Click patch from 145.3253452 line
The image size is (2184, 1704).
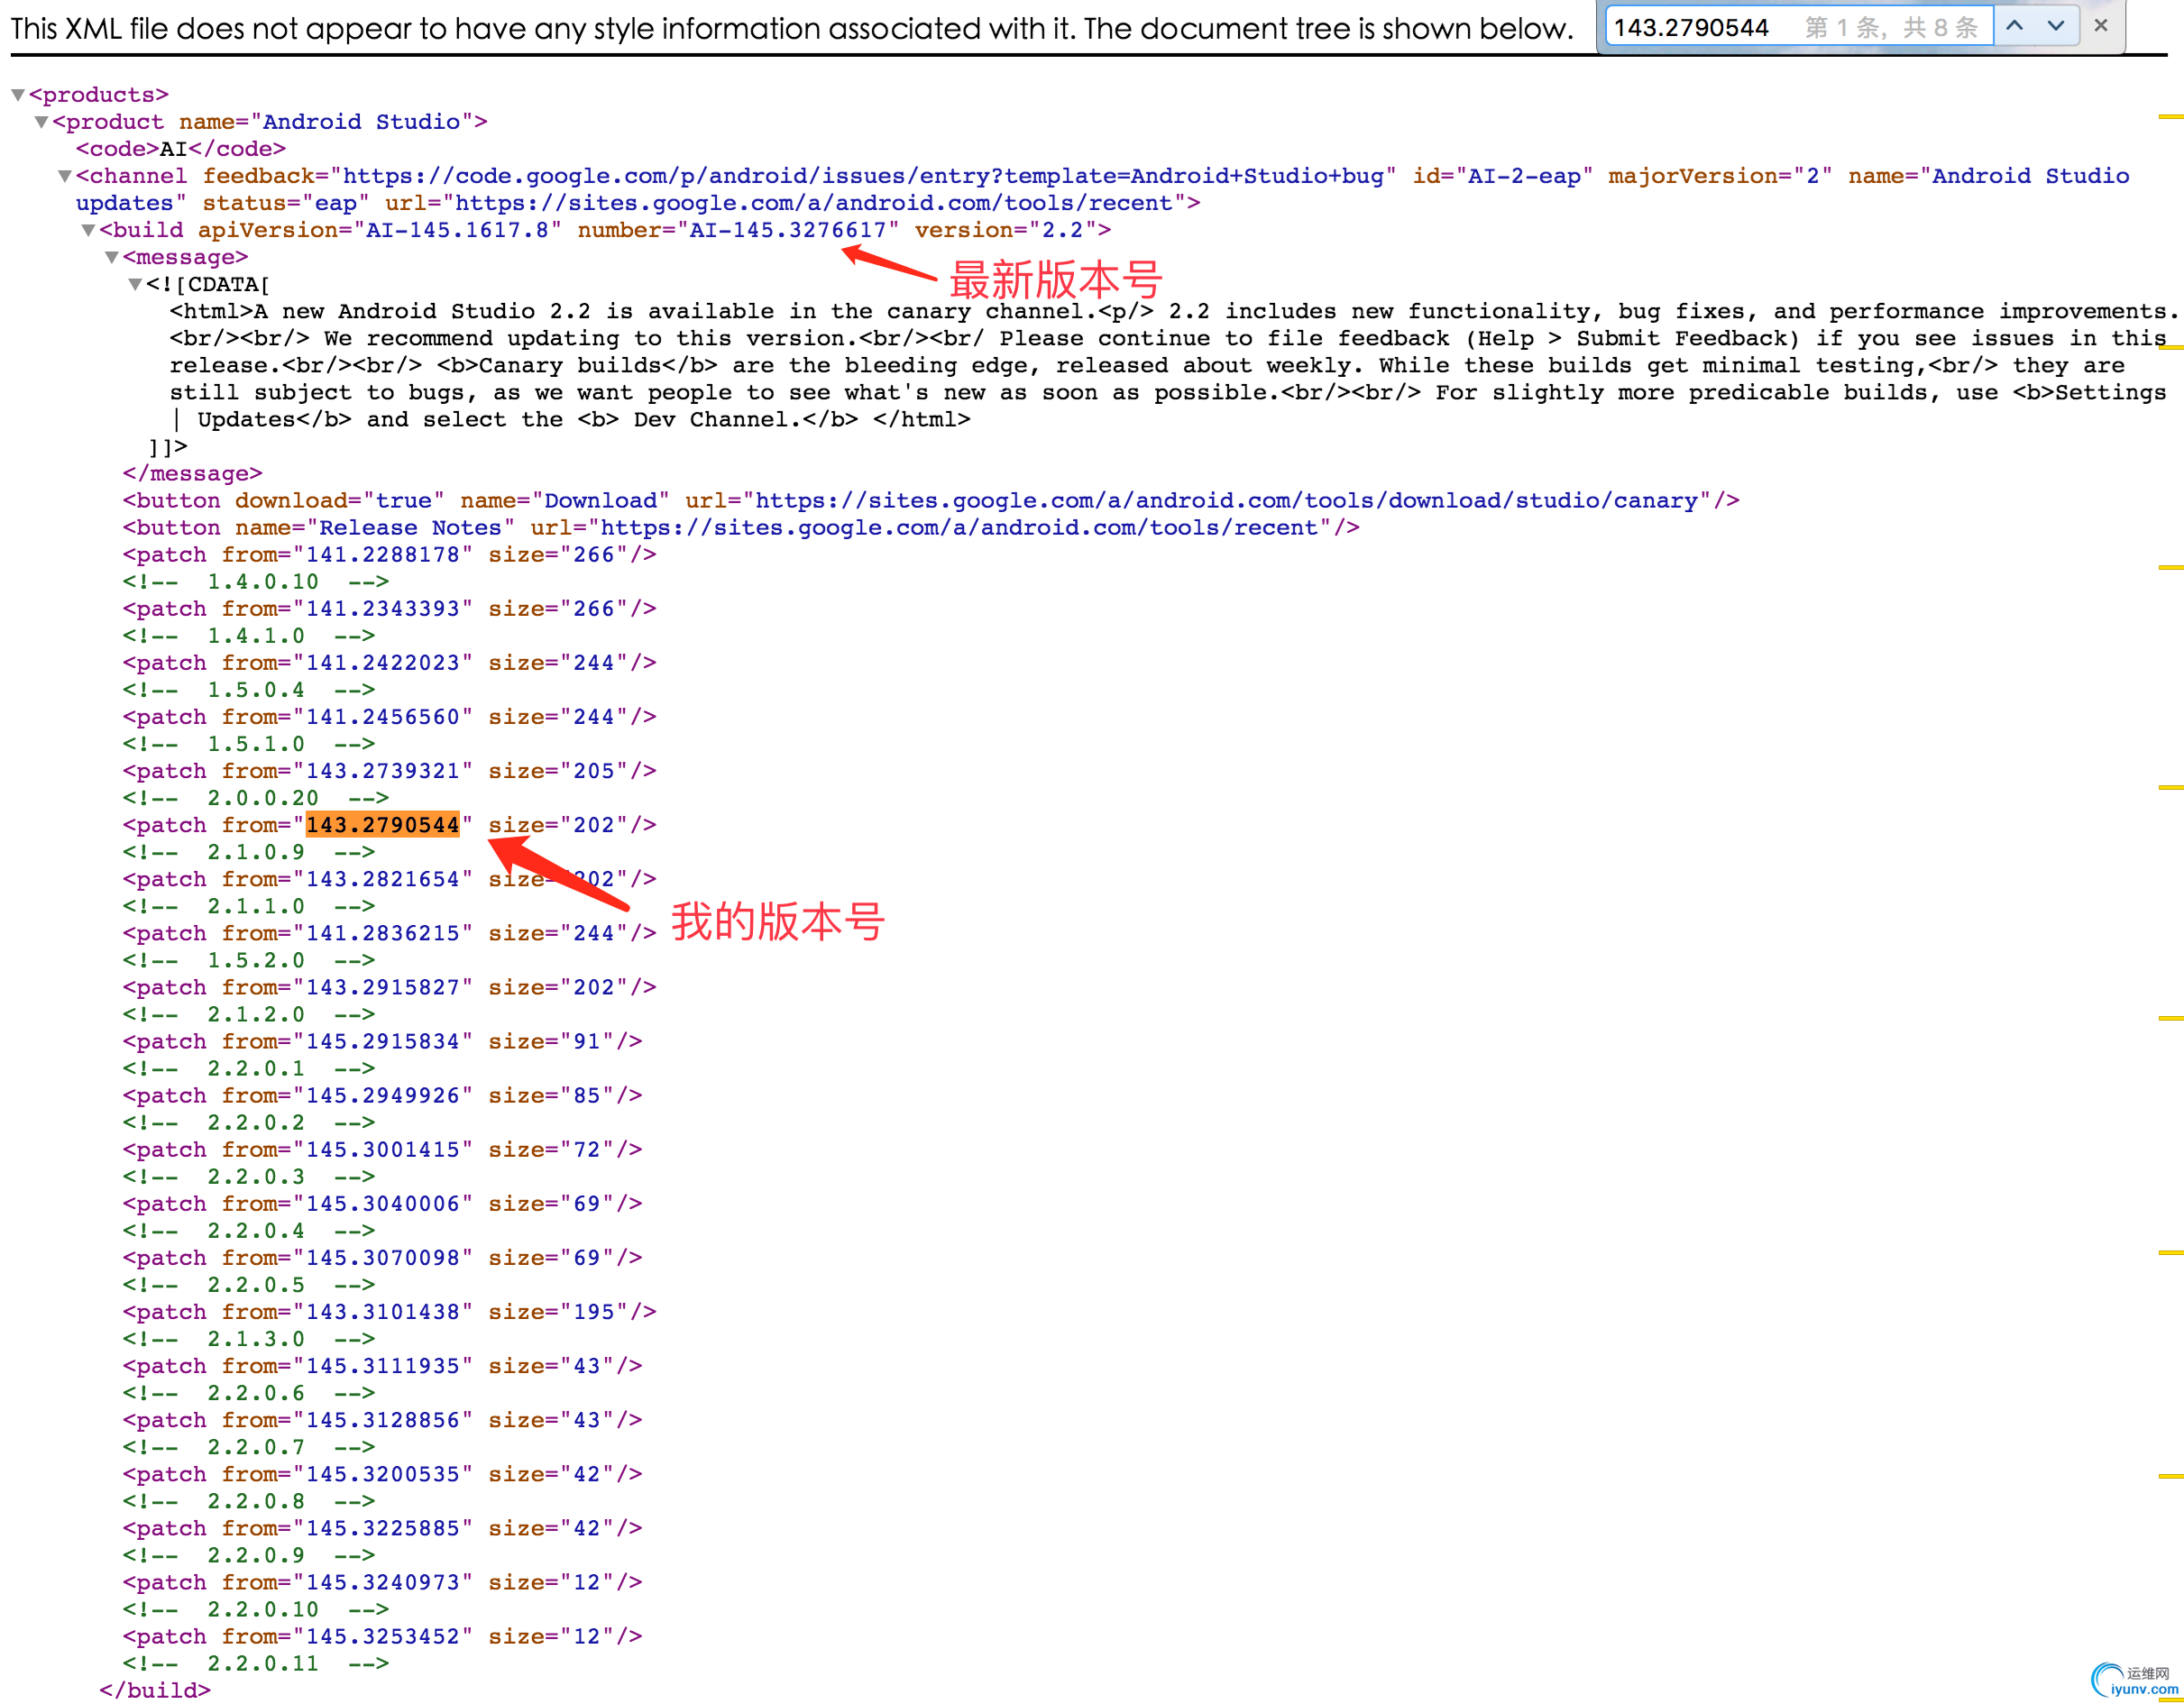[x=382, y=1636]
